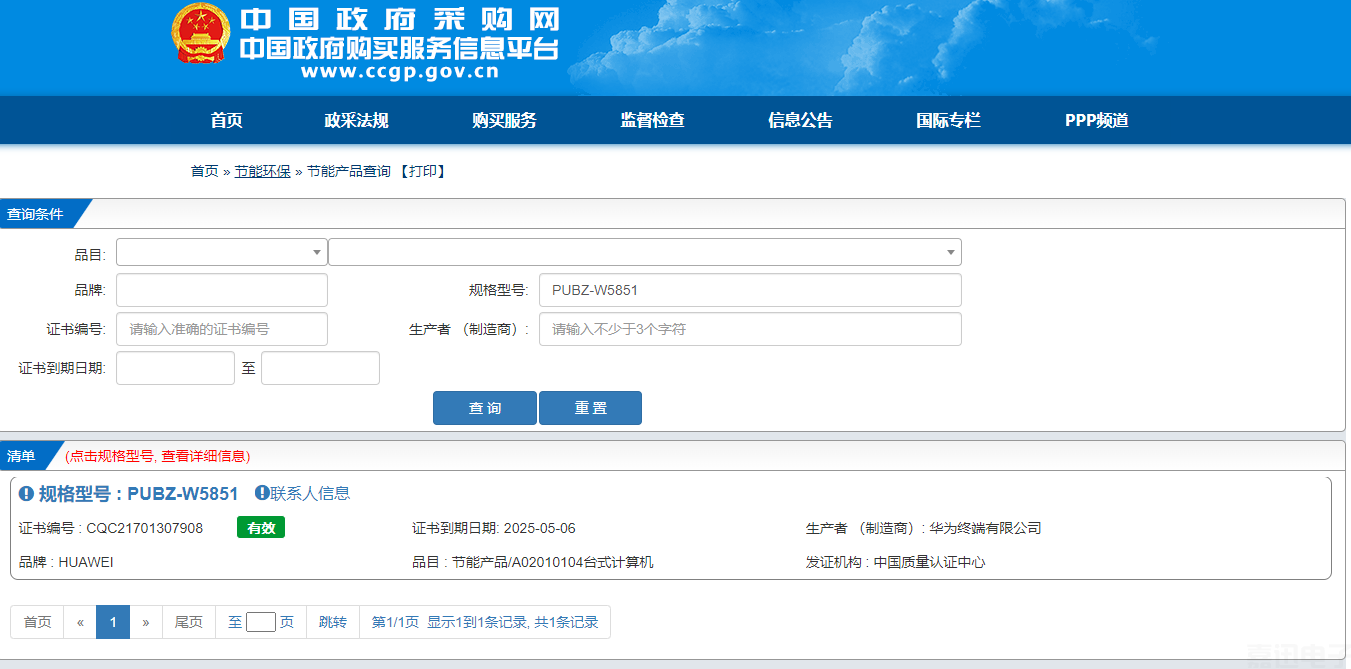Go to 尾页 last page
Image resolution: width=1351 pixels, height=669 pixels.
click(x=188, y=622)
